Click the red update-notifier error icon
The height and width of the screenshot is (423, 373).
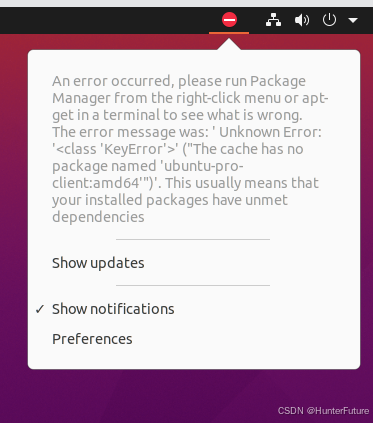pyautogui.click(x=229, y=20)
